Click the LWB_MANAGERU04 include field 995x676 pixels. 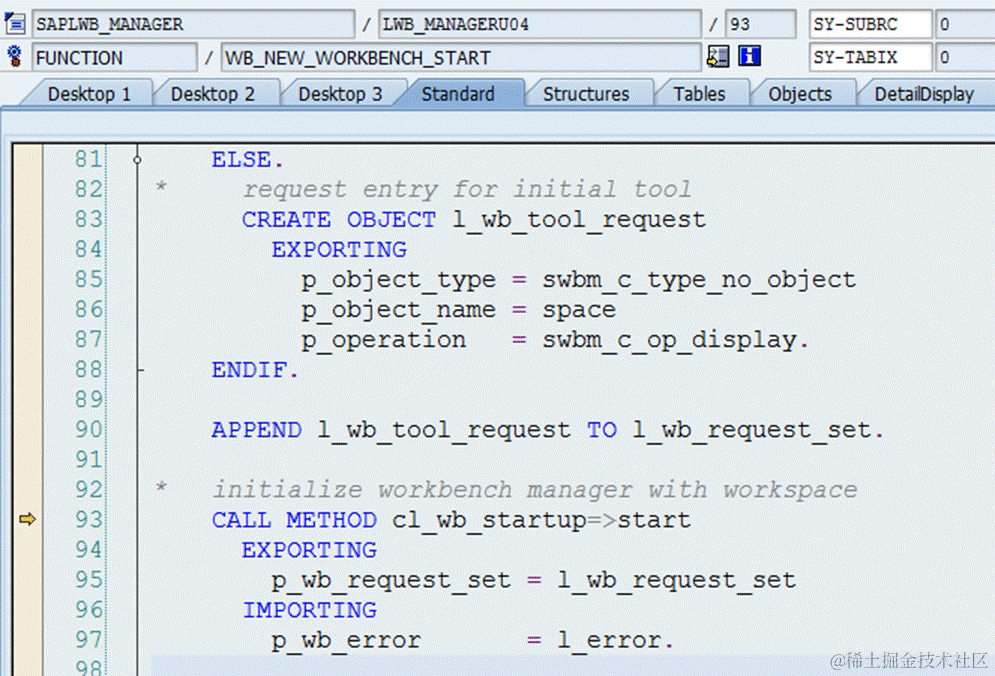pos(540,24)
